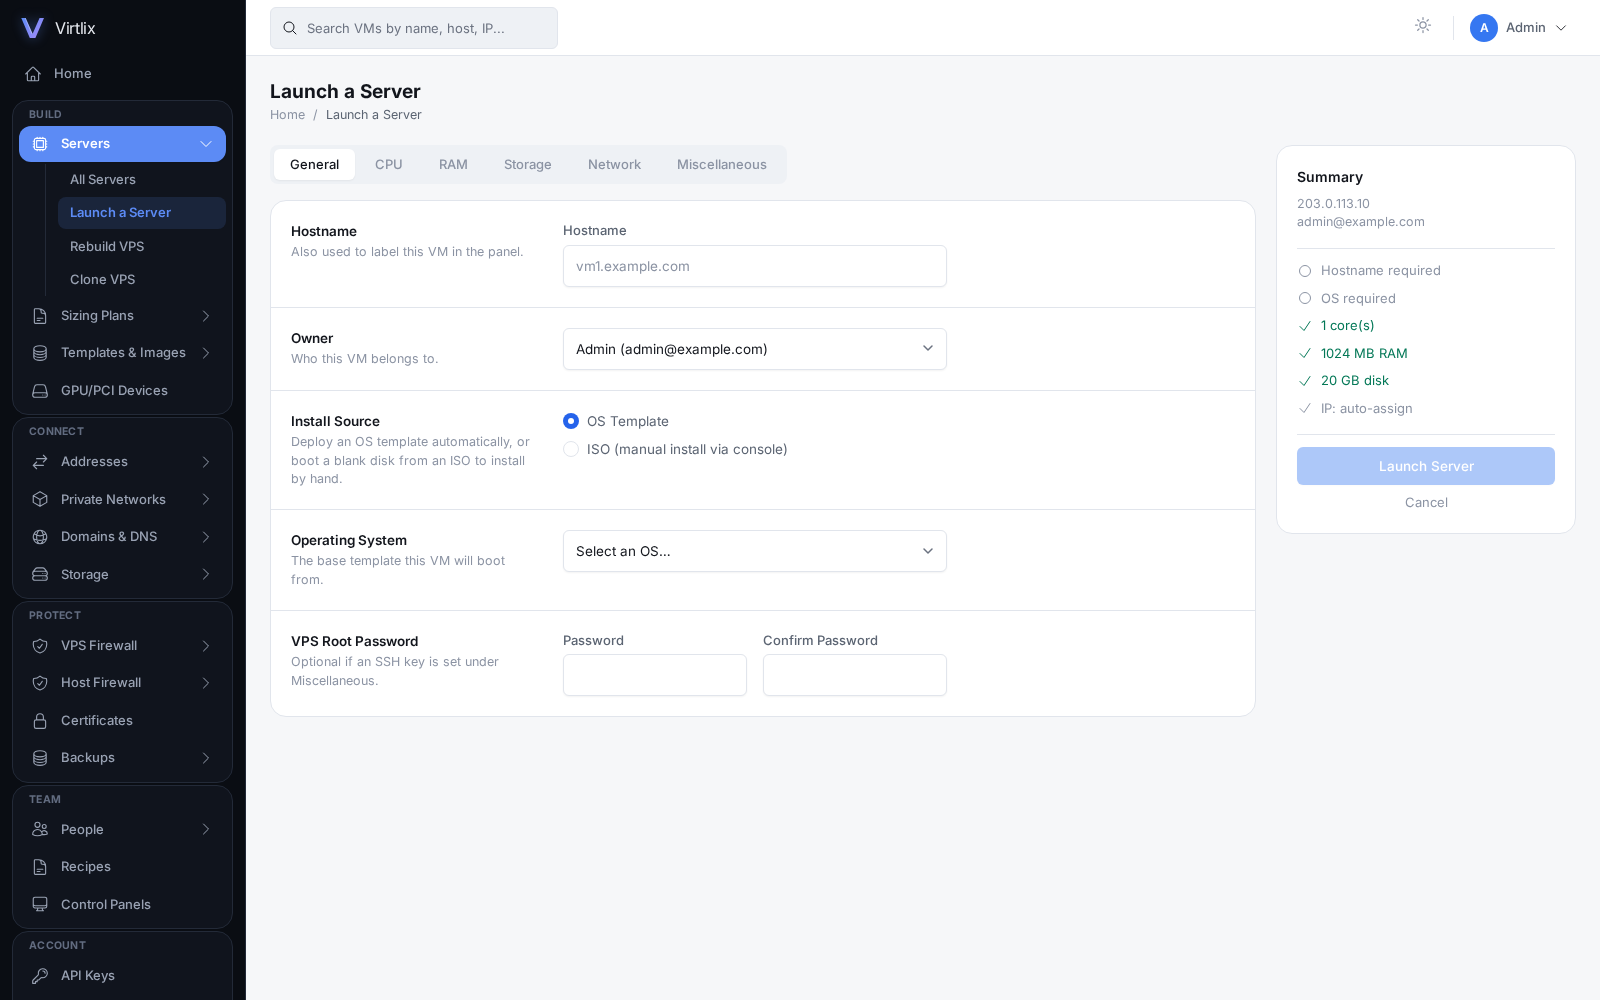Toggle the light/dark theme sun icon

[x=1423, y=26]
